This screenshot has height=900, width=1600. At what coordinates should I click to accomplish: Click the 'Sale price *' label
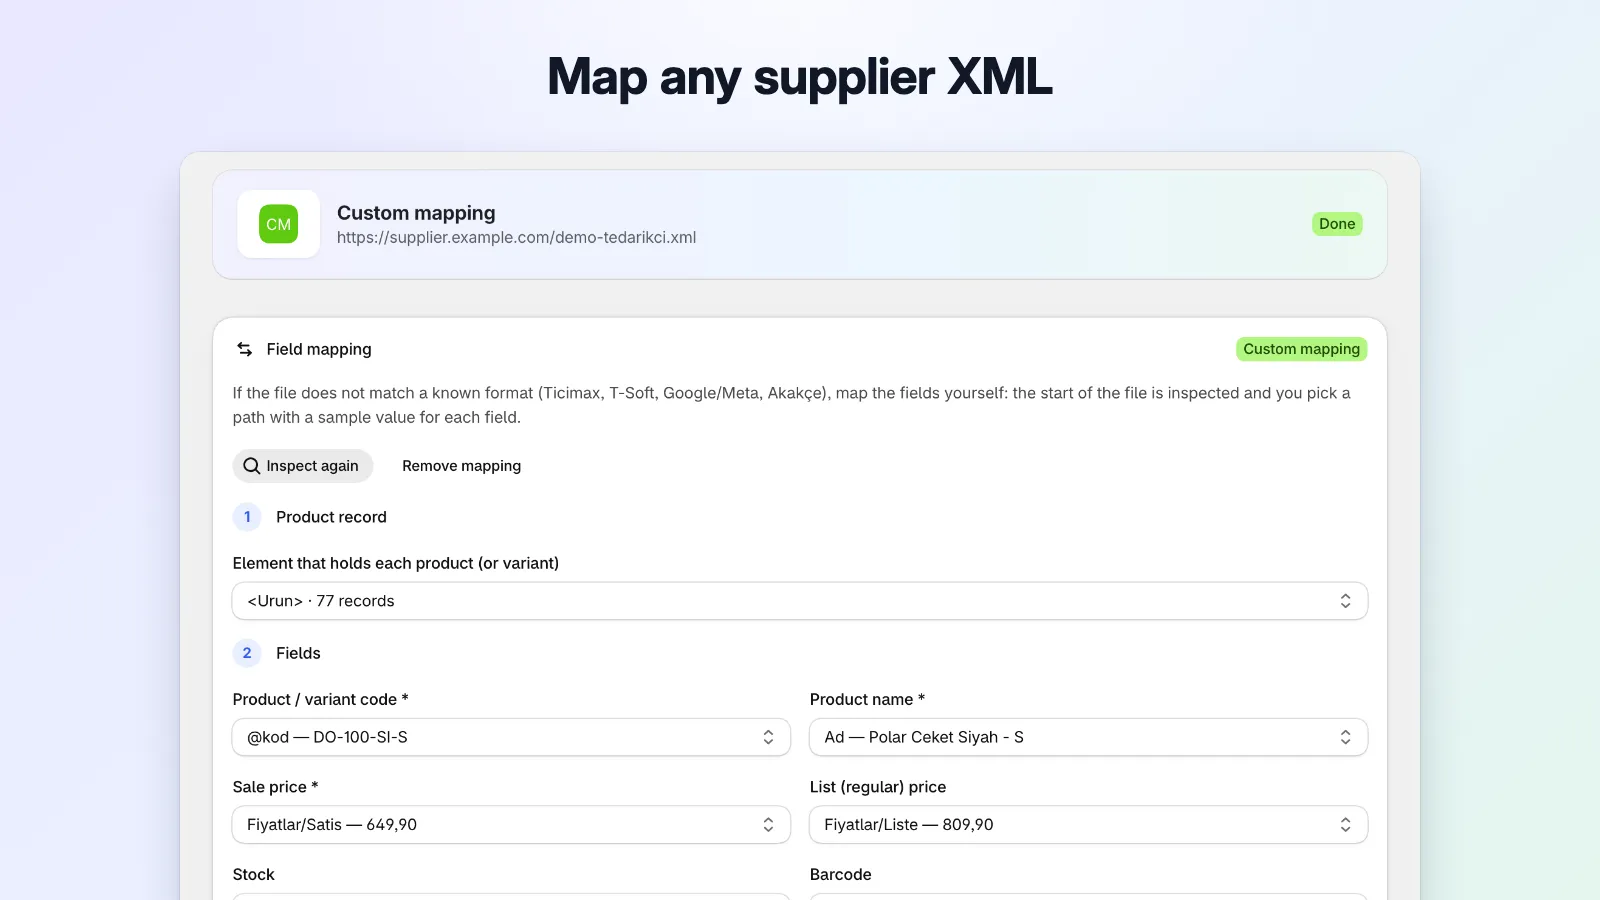click(x=276, y=787)
